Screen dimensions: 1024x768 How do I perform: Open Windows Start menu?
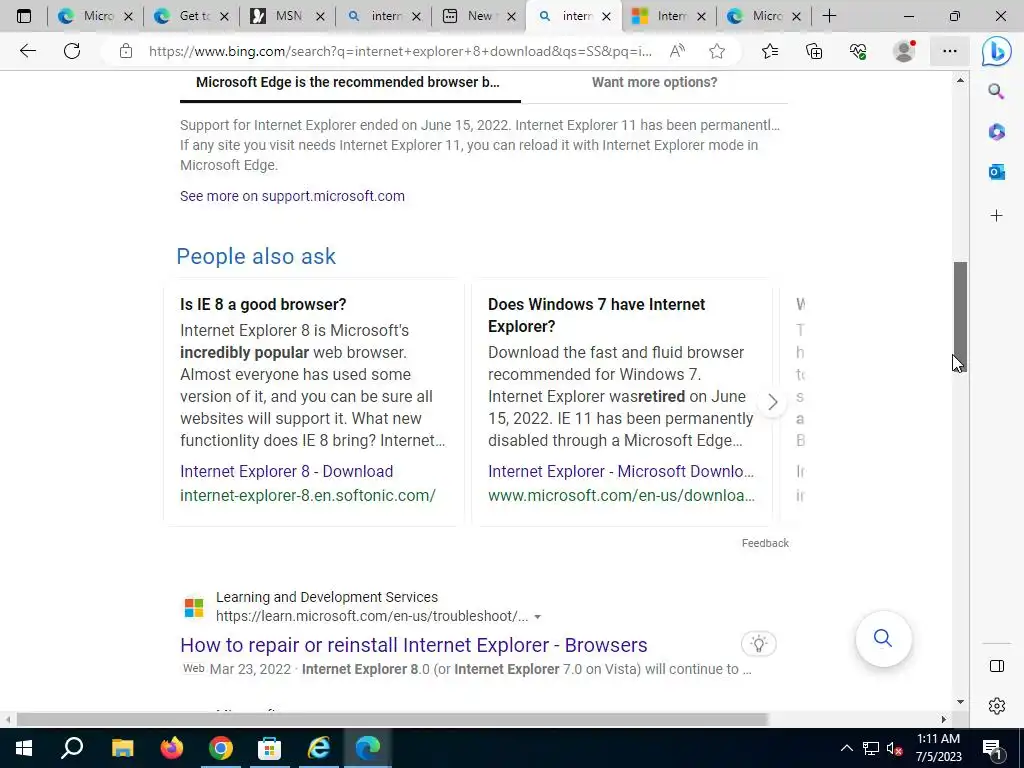[24, 748]
